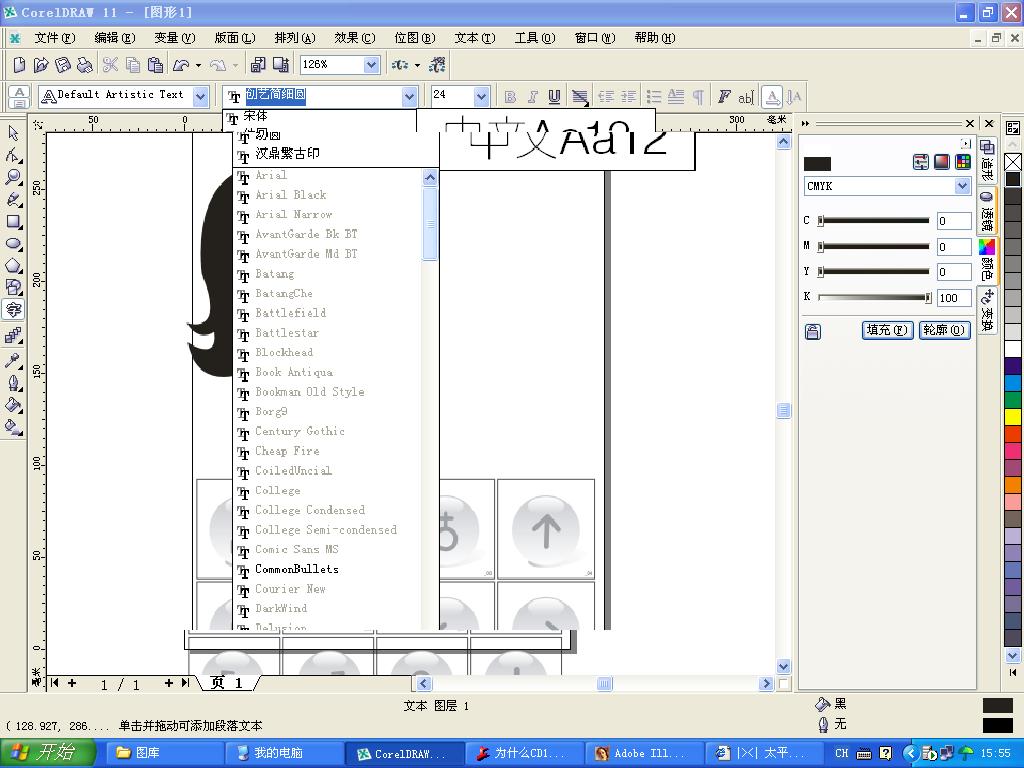The width and height of the screenshot is (1024, 768).
Task: Click the Paste icon
Action: [155, 65]
